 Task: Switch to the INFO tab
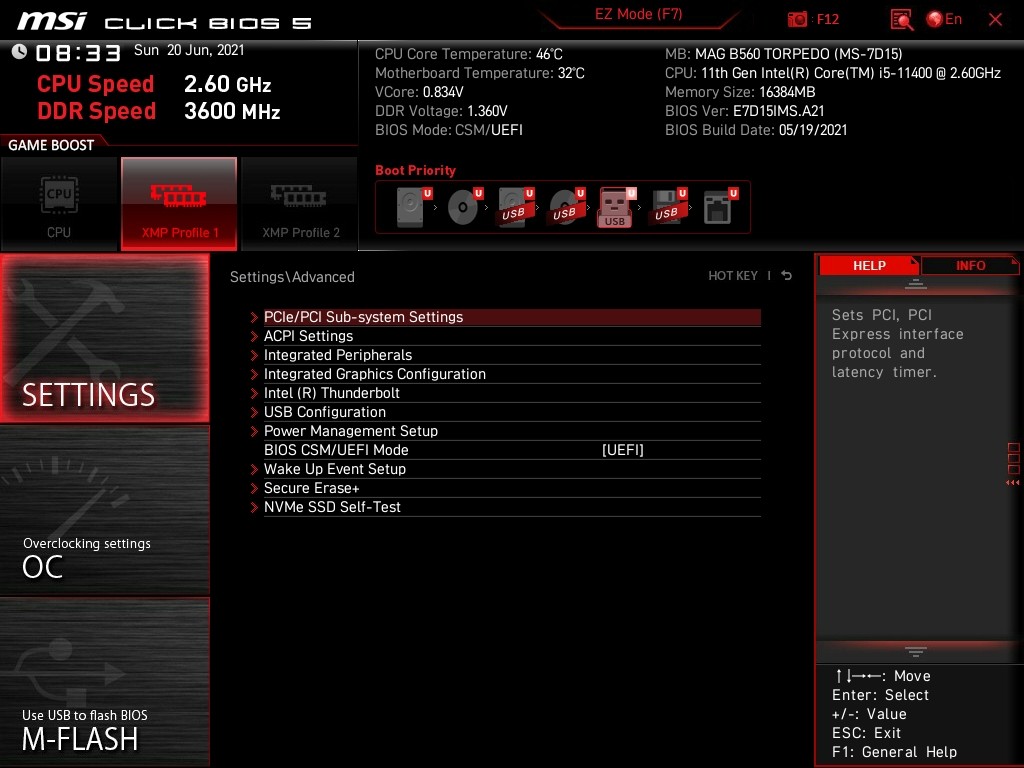tap(969, 265)
